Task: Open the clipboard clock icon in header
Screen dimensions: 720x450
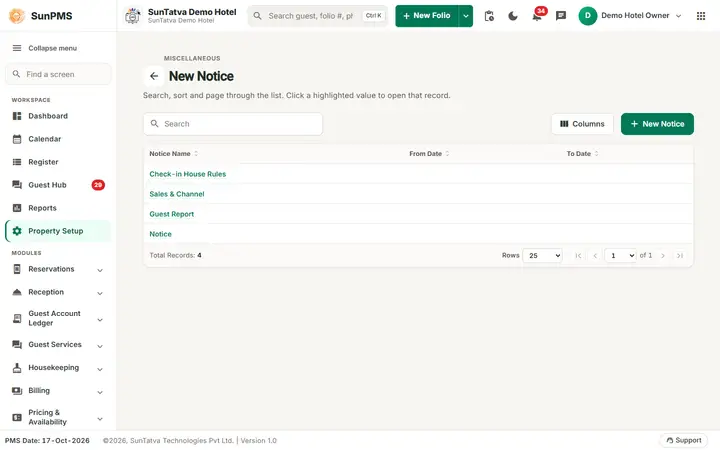Action: pyautogui.click(x=489, y=16)
